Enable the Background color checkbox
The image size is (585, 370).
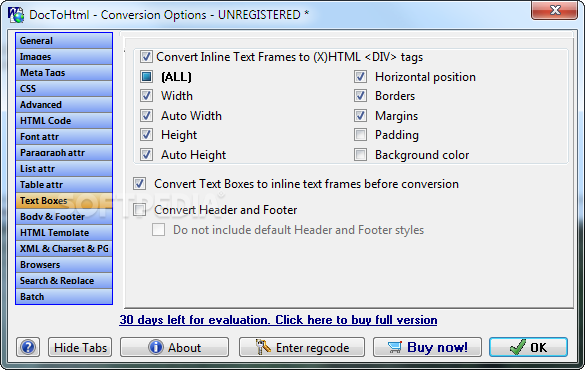coord(360,154)
